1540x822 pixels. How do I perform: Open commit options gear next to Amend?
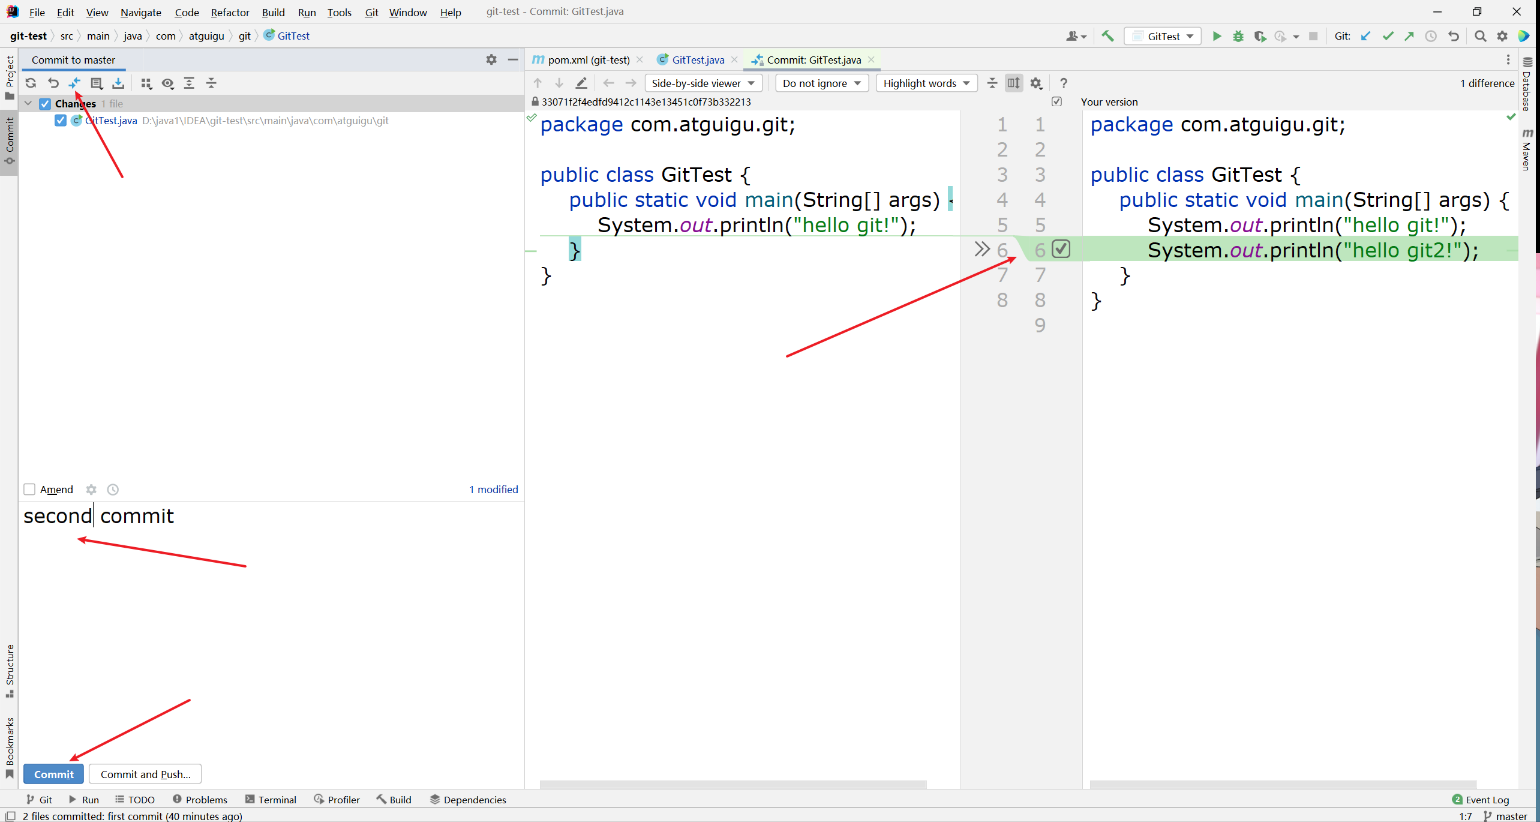(91, 490)
